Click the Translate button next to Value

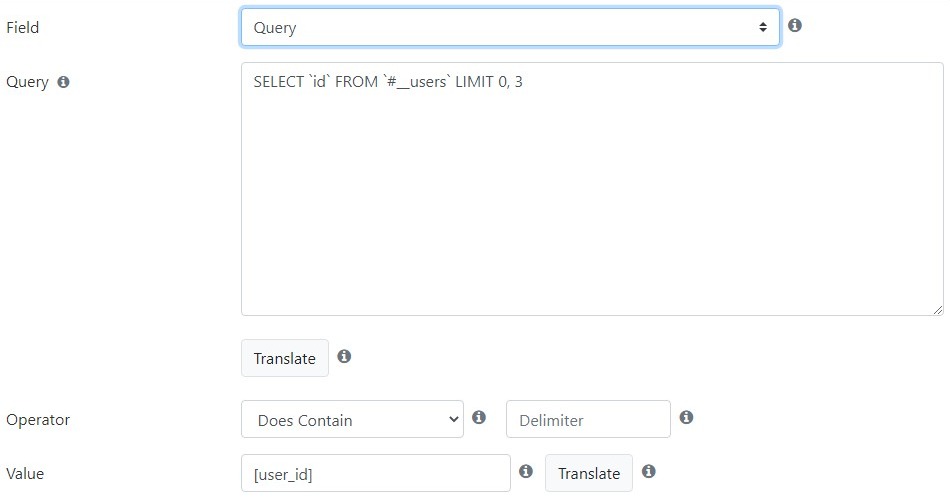pos(589,473)
